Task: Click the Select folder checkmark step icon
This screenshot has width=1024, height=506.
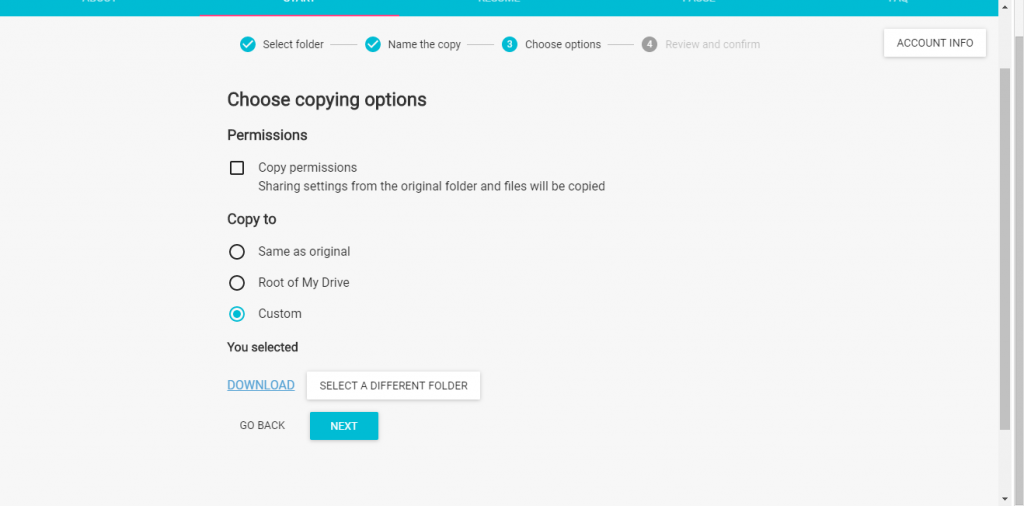Action: (248, 44)
